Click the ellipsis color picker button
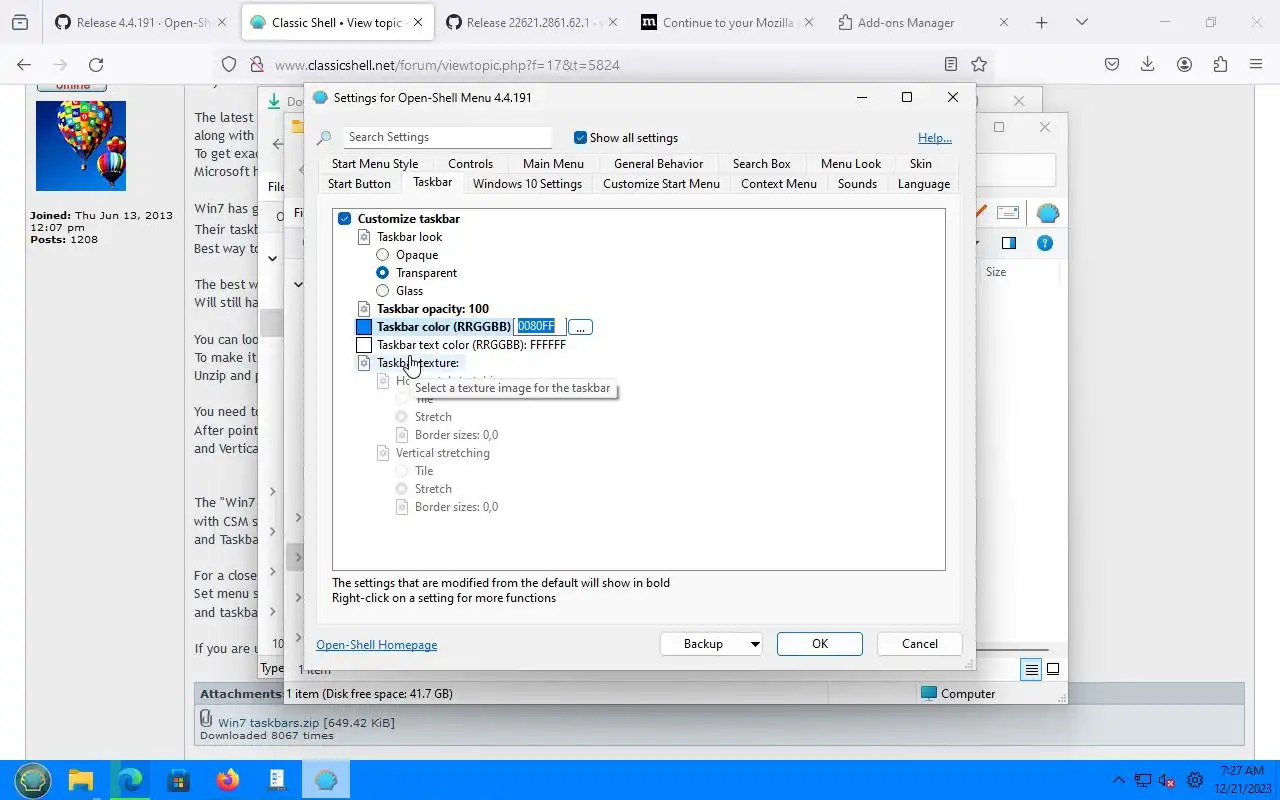1280x800 pixels. [580, 327]
